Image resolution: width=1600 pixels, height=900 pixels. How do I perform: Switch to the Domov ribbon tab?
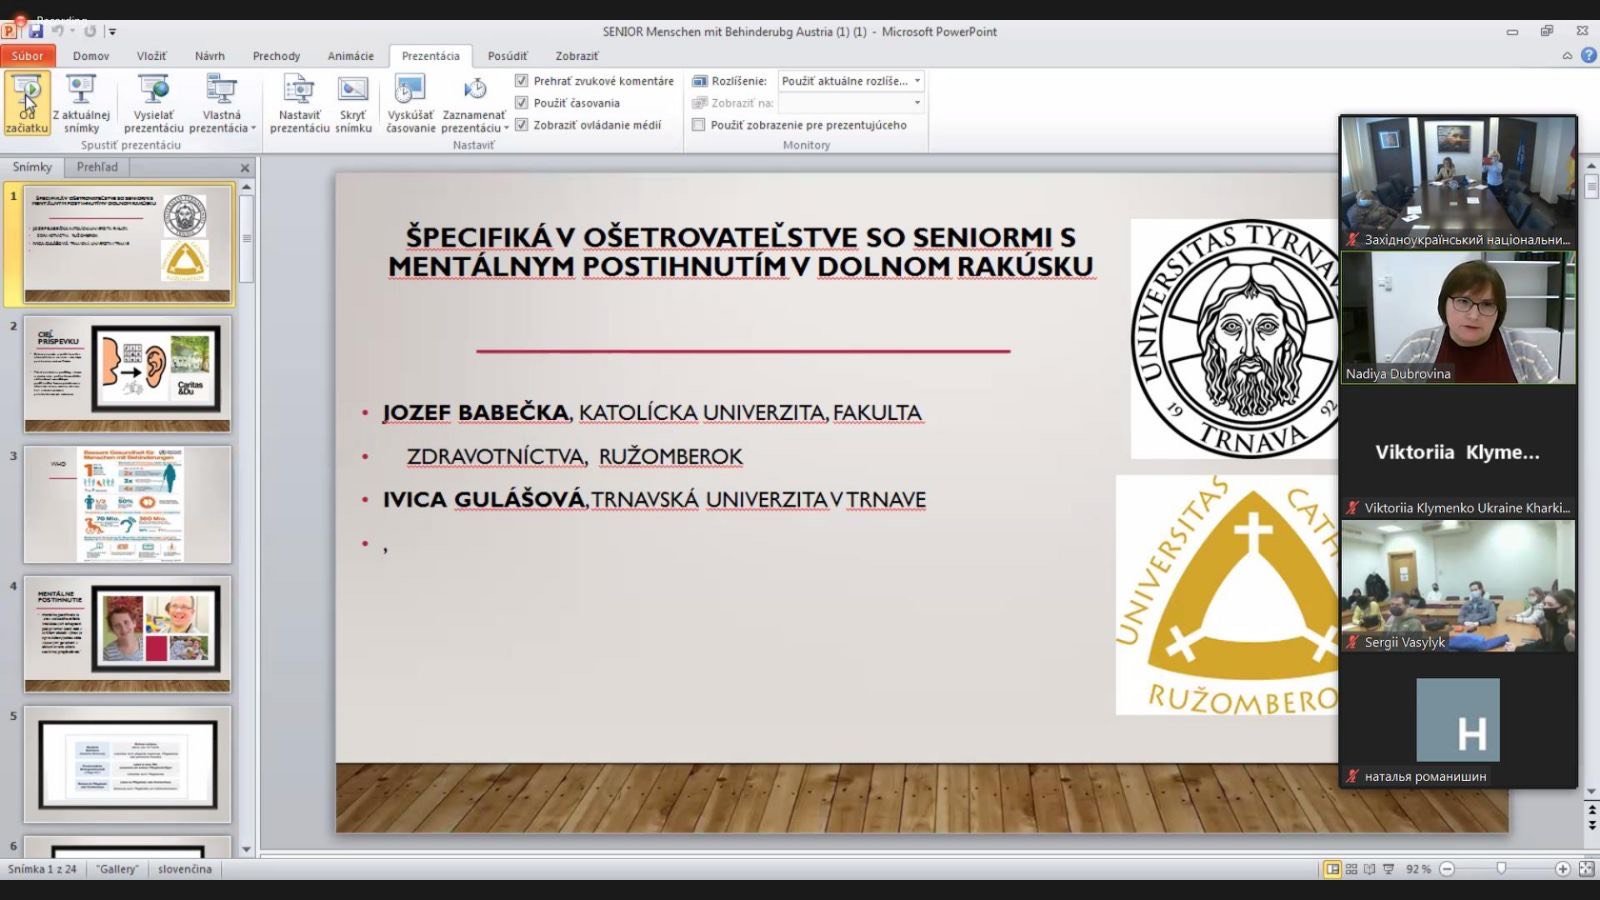91,56
